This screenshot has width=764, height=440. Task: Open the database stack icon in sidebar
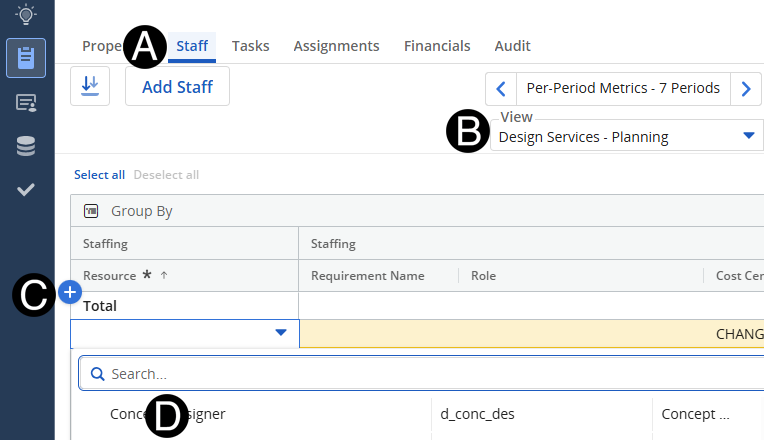pyautogui.click(x=26, y=147)
